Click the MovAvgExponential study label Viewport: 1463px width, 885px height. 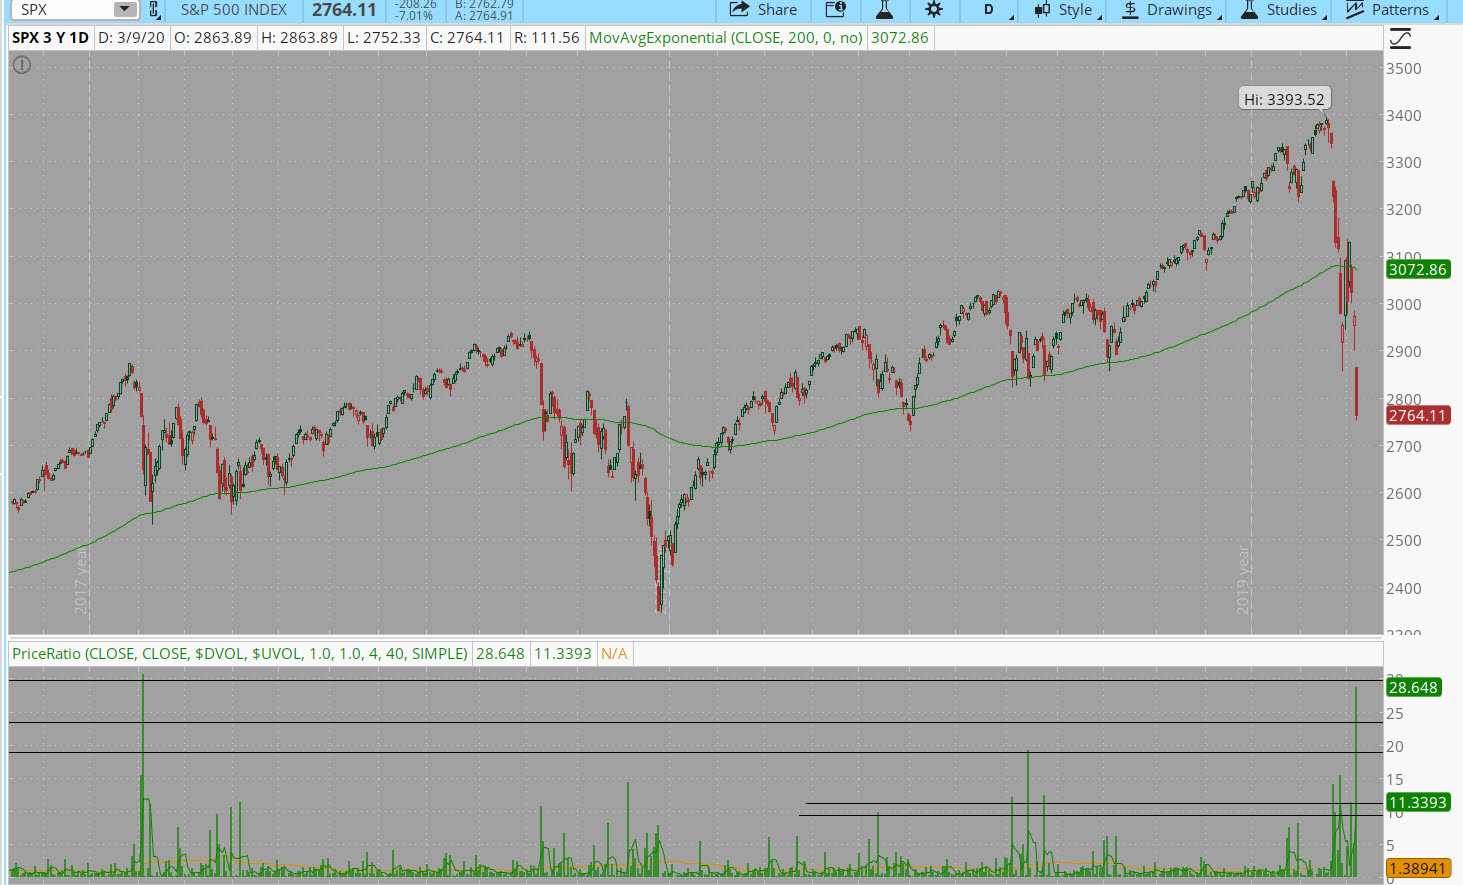click(x=725, y=38)
